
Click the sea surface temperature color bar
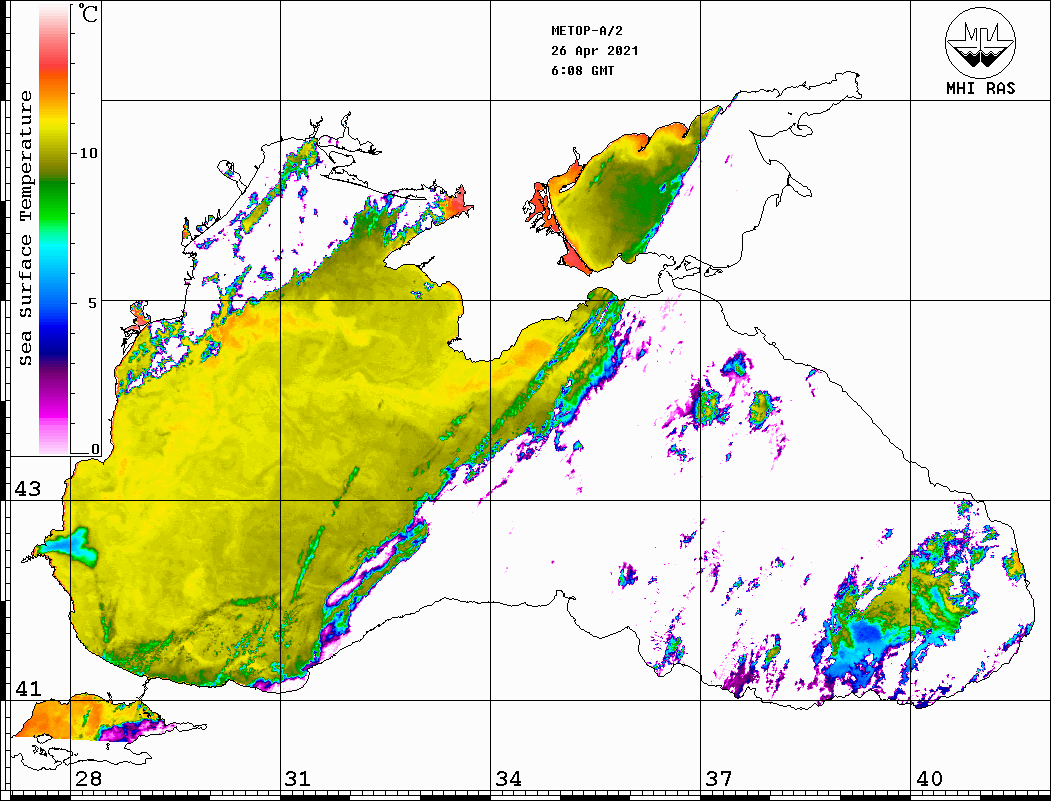[x=54, y=230]
